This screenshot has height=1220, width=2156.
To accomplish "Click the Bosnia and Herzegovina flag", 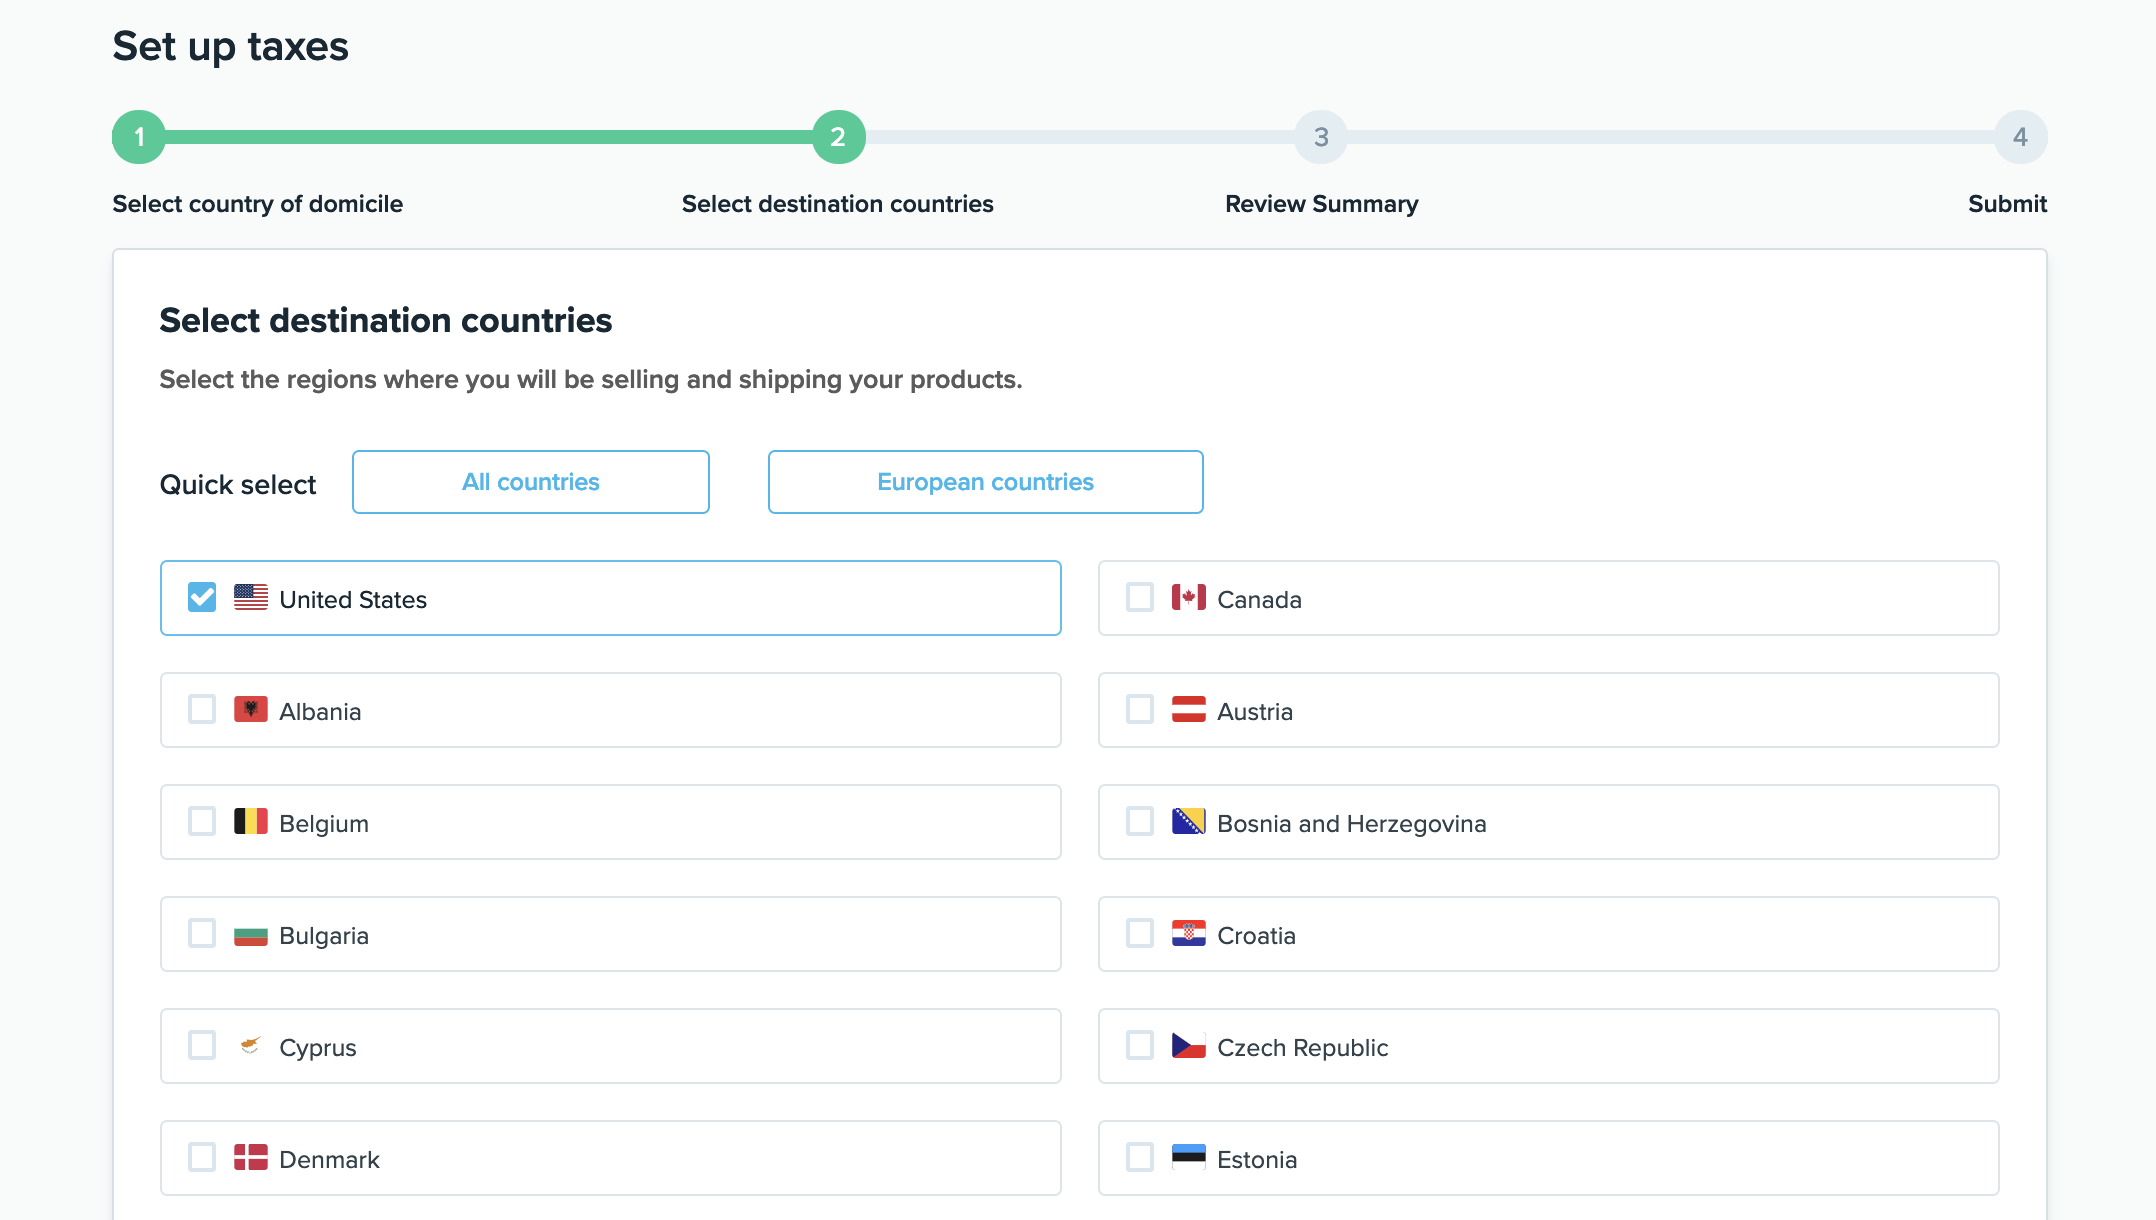I will pos(1188,822).
